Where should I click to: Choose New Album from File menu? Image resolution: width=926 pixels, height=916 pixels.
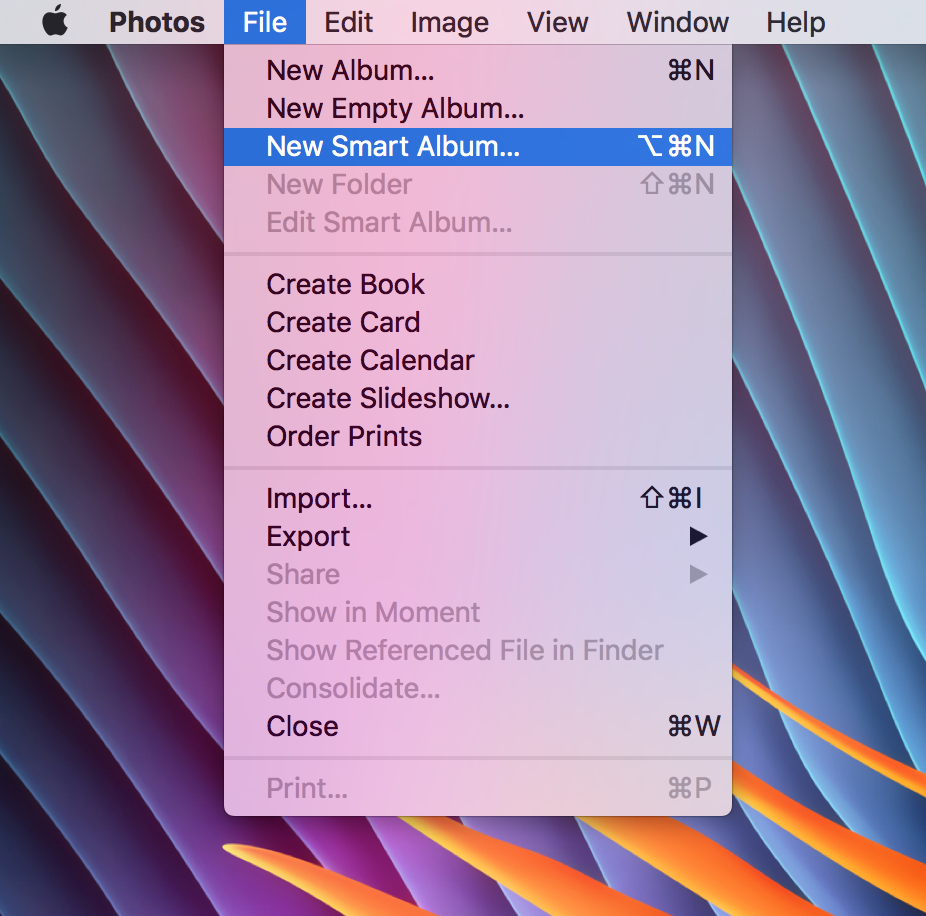click(350, 71)
